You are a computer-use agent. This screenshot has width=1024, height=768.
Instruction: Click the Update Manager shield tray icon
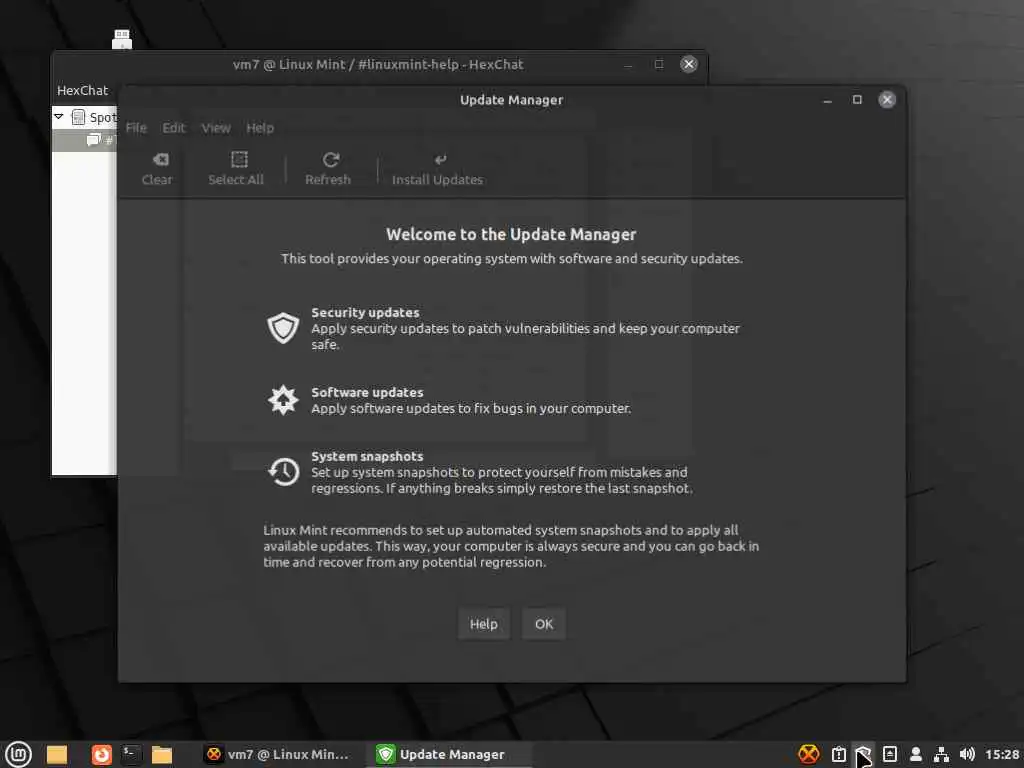863,754
